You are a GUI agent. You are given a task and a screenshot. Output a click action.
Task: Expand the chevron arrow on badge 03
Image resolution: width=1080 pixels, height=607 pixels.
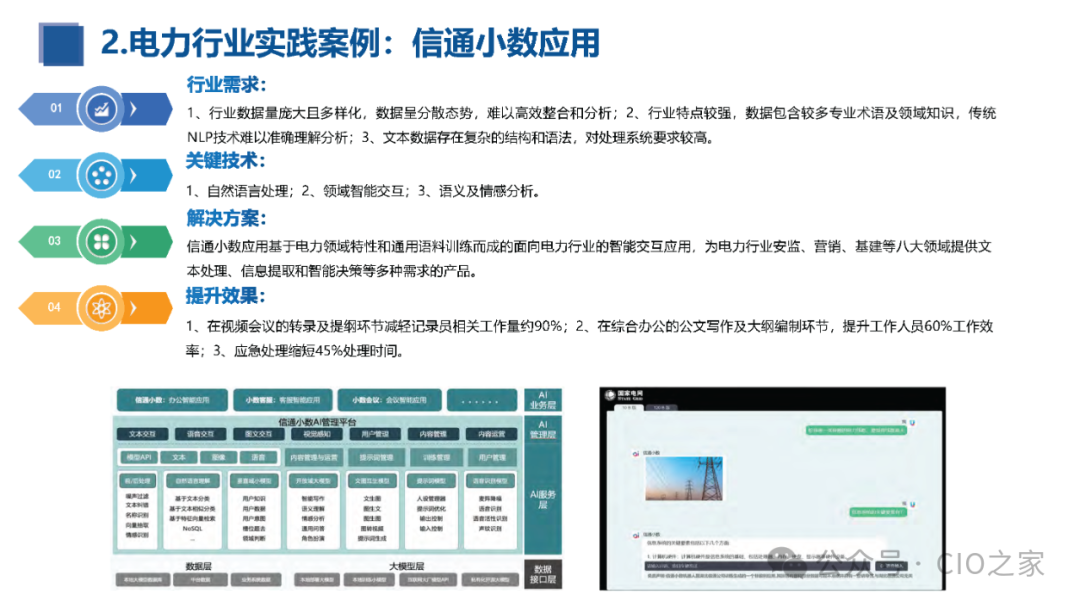point(134,242)
